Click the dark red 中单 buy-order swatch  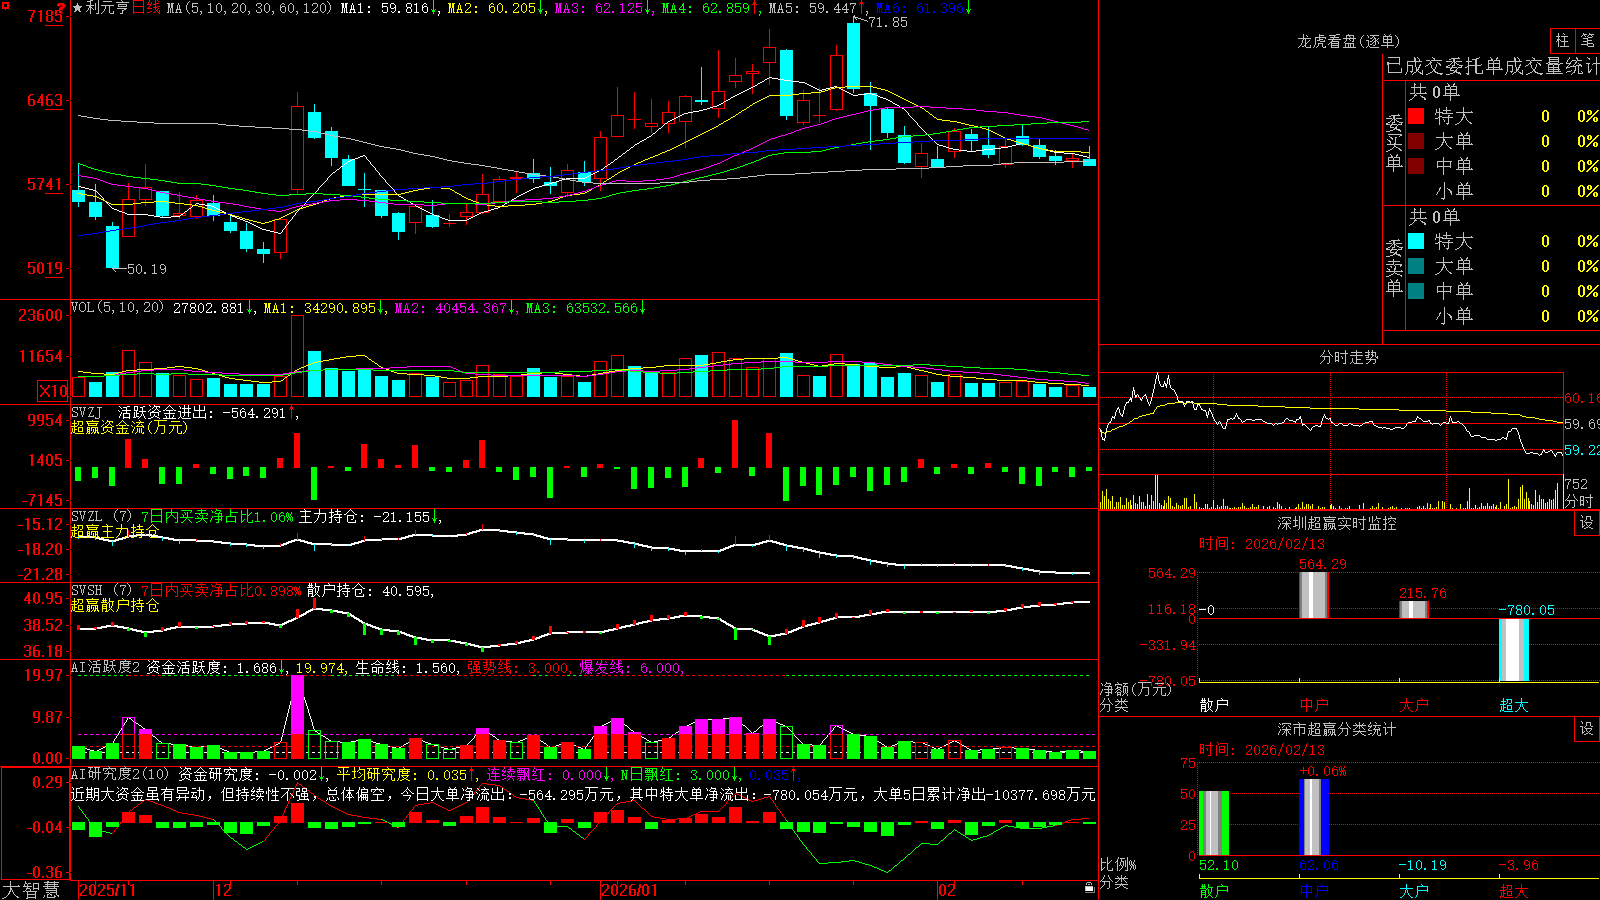1416,165
